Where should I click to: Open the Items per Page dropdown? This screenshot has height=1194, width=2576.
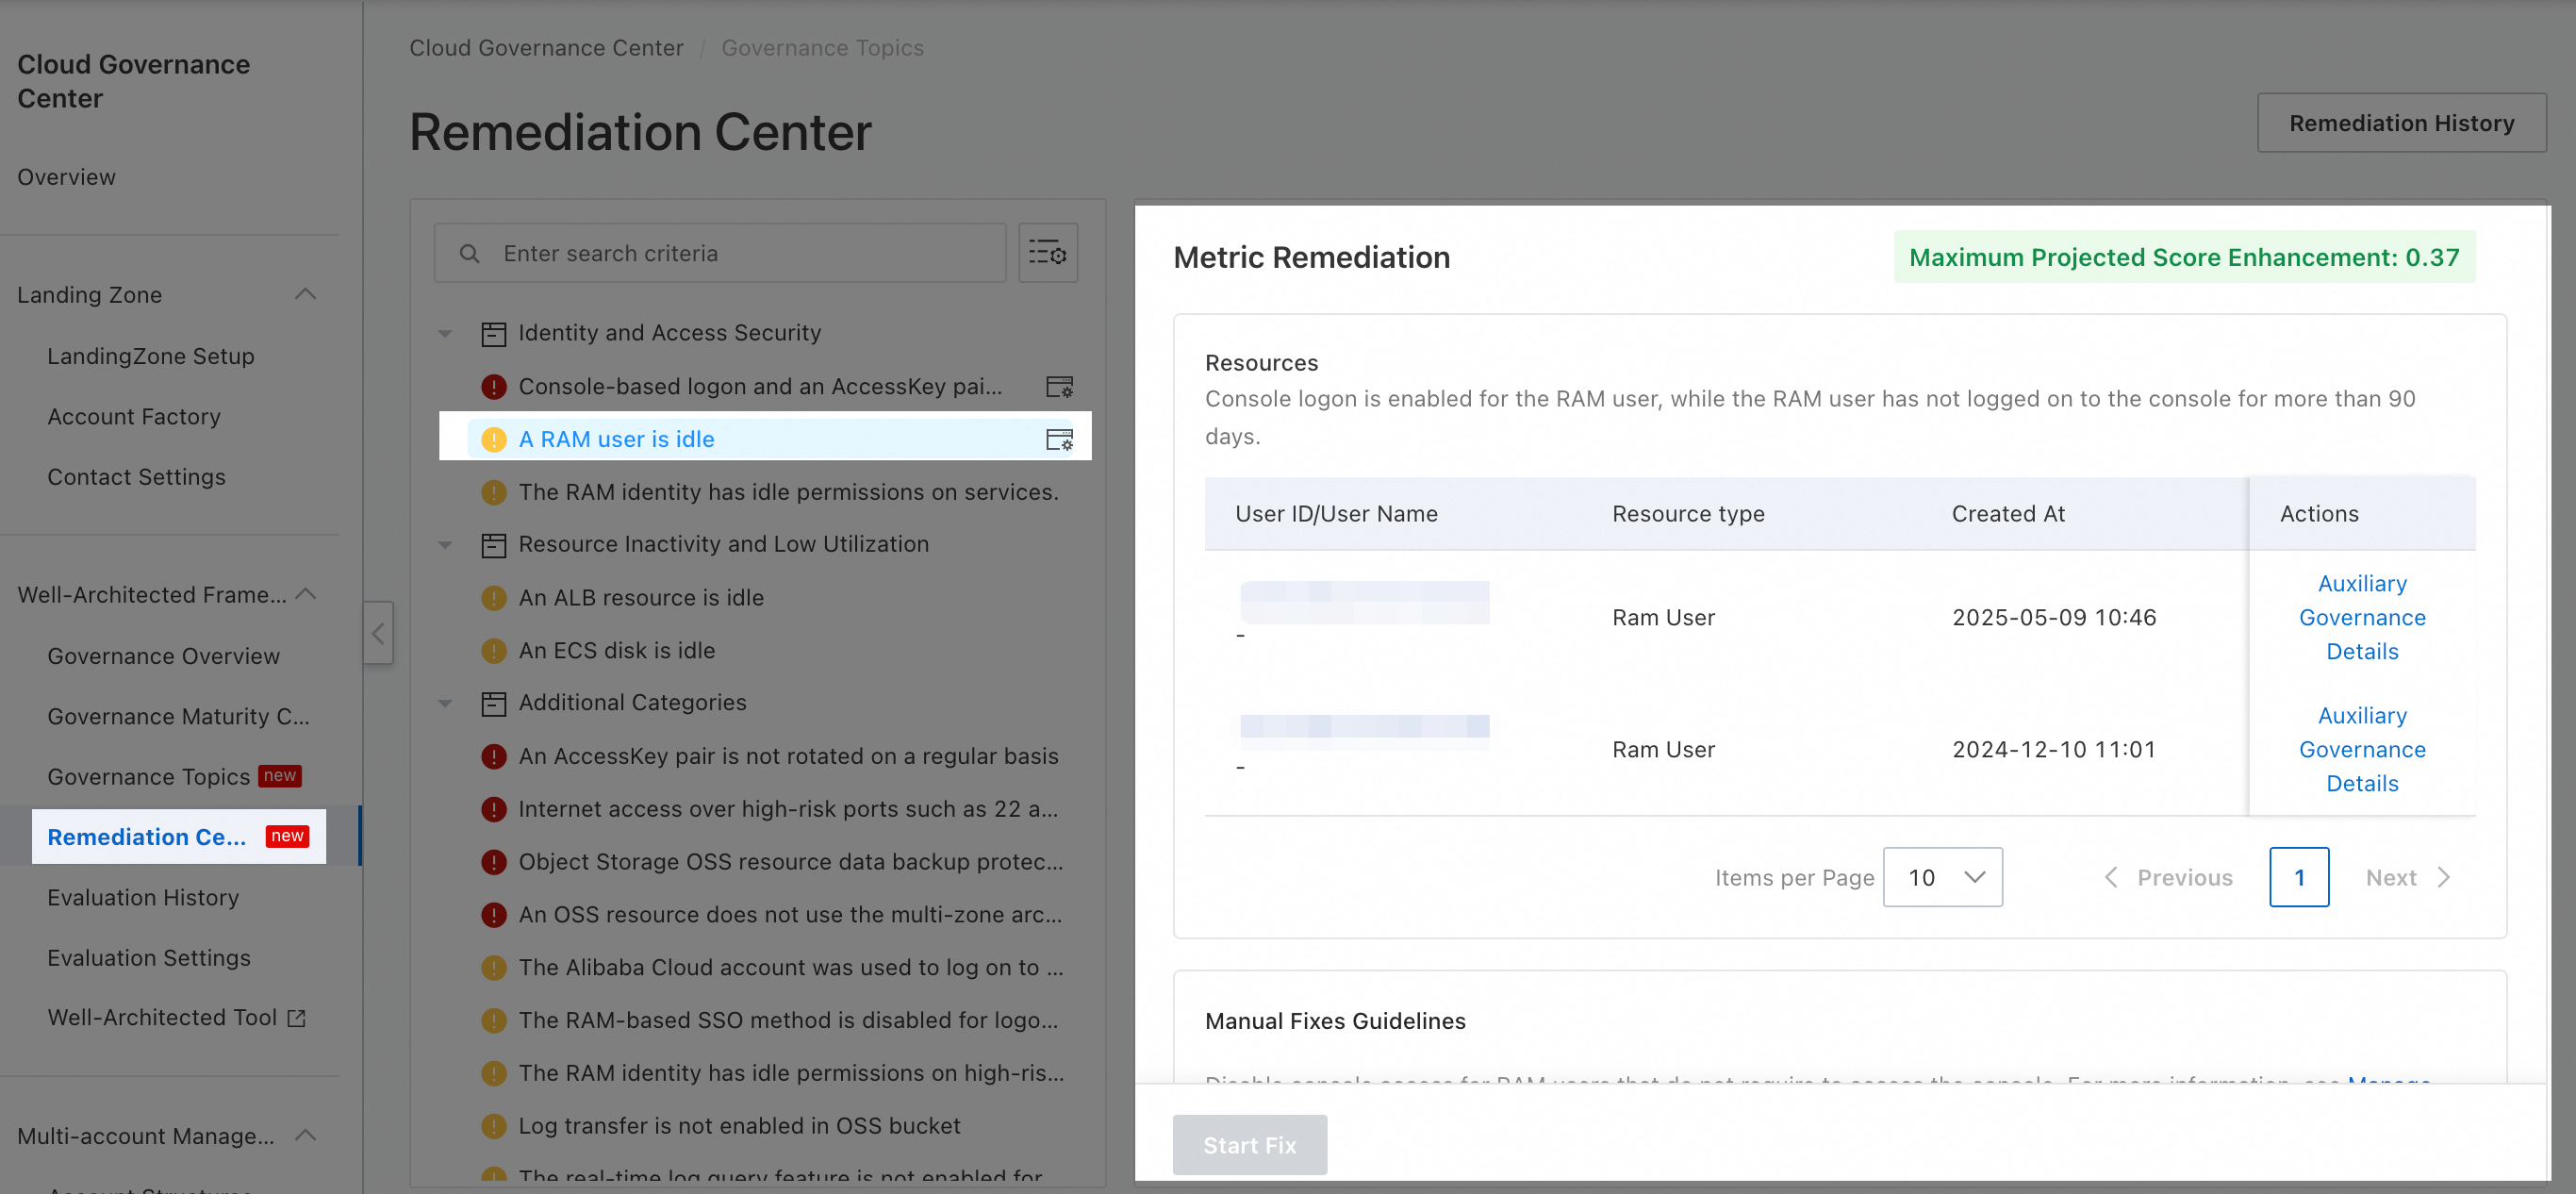(1941, 878)
